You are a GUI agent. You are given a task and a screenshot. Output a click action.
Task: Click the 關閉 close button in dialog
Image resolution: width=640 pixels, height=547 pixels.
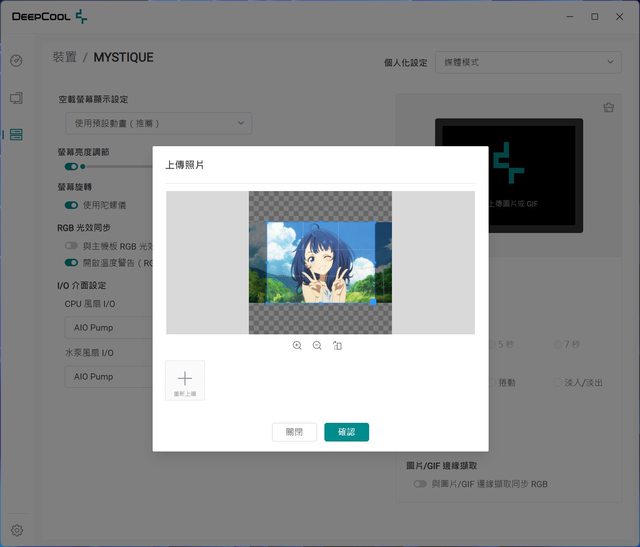click(x=294, y=432)
